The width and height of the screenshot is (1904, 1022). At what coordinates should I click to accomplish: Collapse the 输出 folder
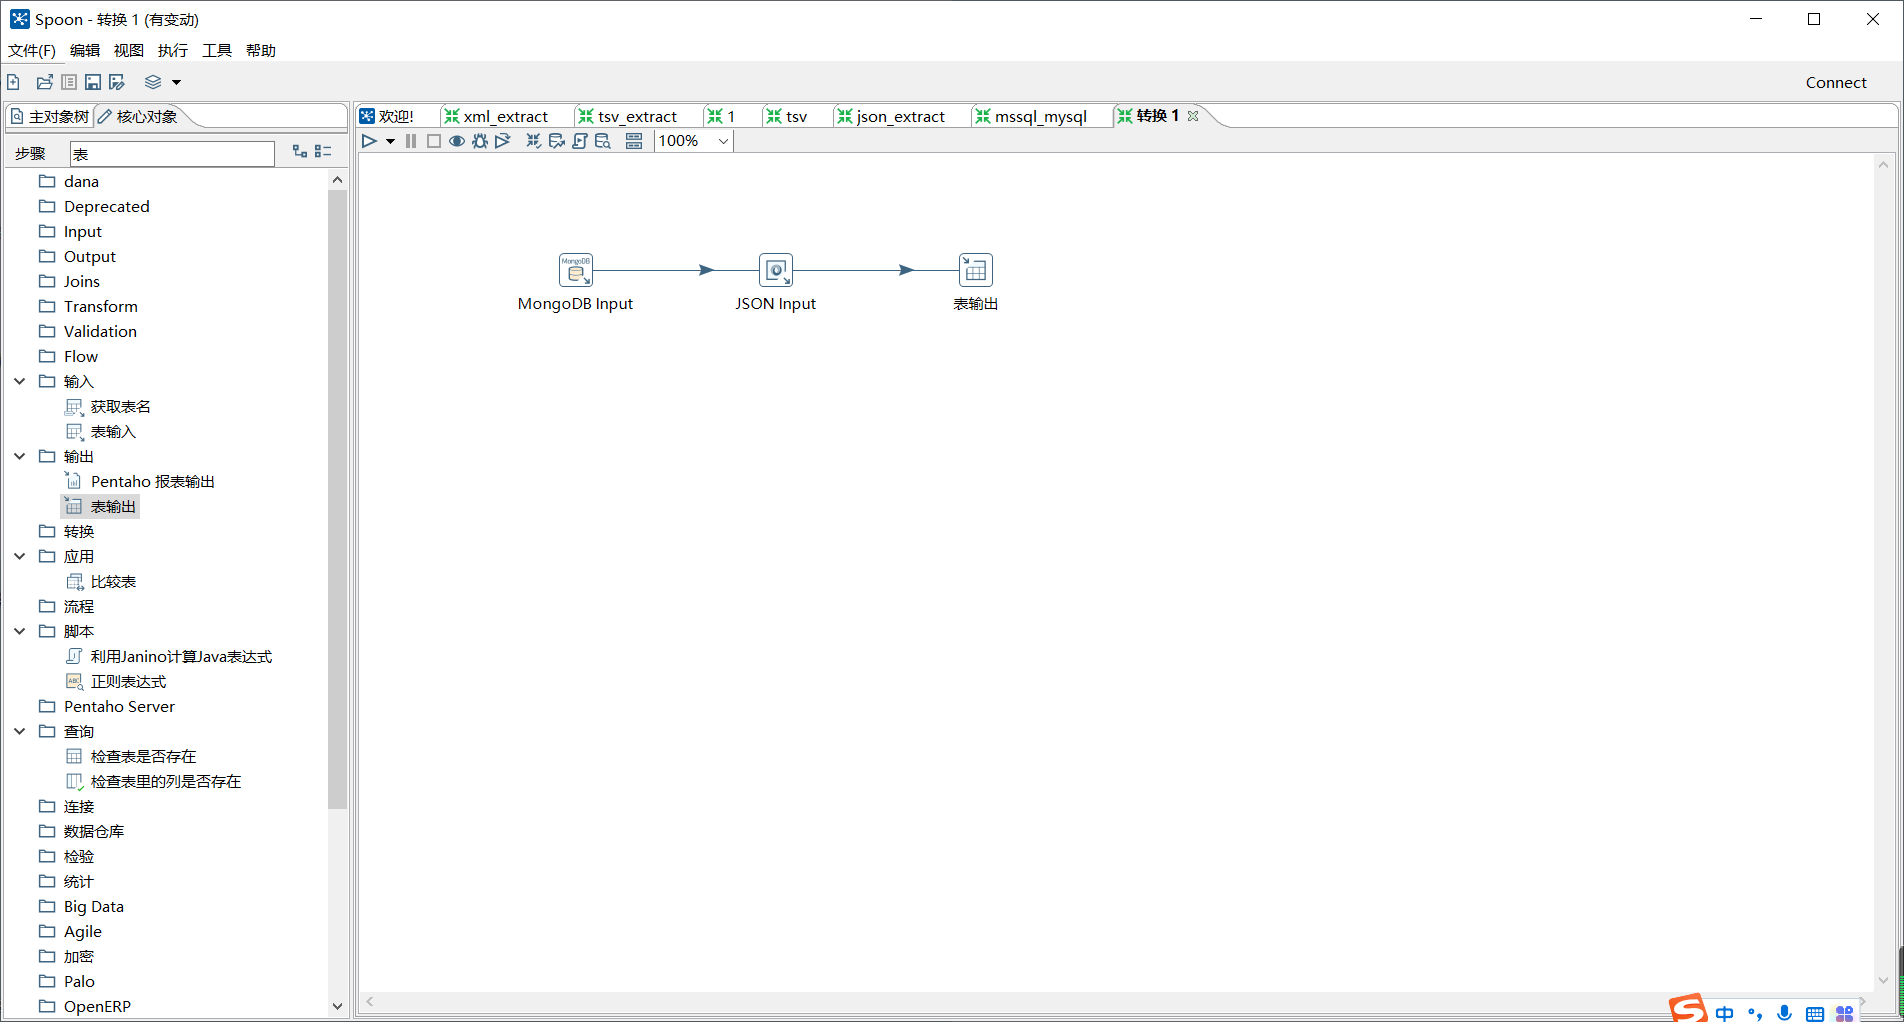(x=20, y=456)
